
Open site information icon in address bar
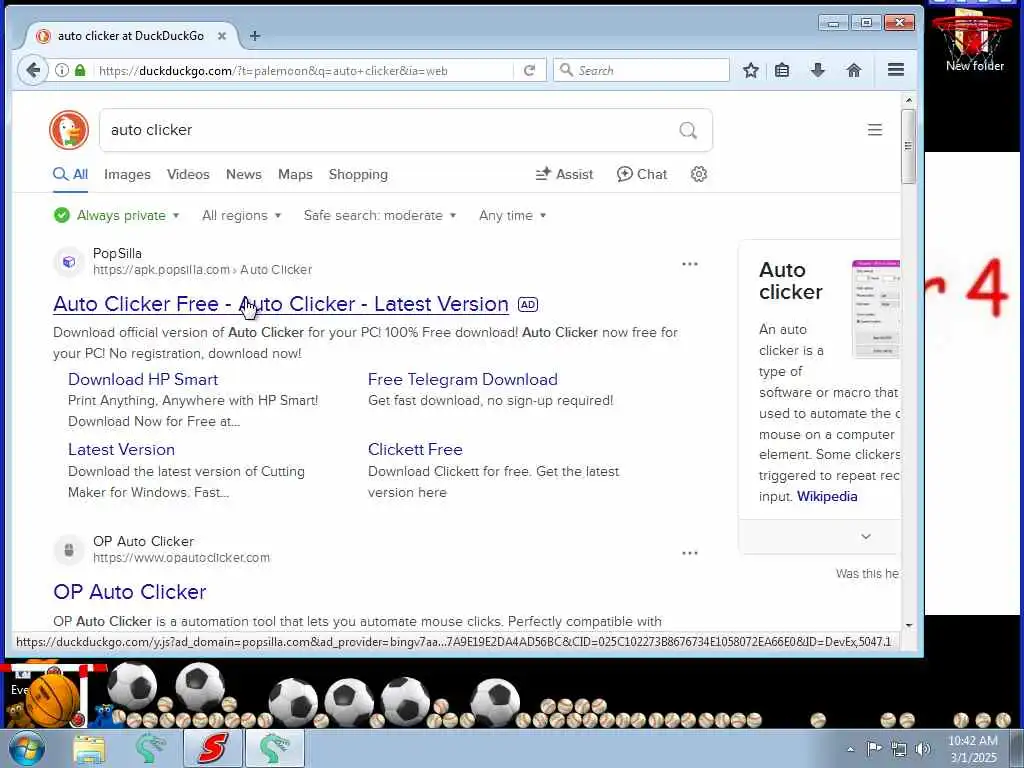pyautogui.click(x=61, y=70)
